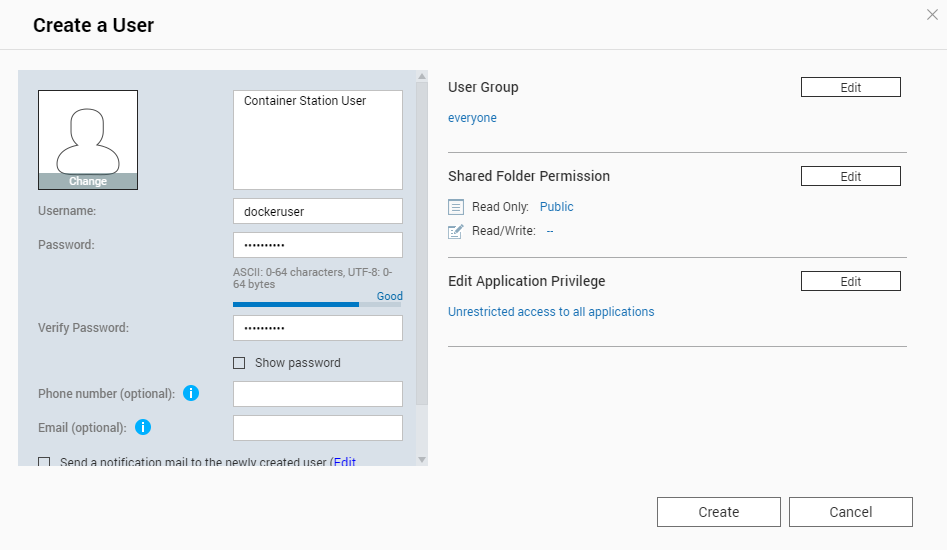947x550 pixels.
Task: Click the password strength bar
Action: (x=317, y=304)
